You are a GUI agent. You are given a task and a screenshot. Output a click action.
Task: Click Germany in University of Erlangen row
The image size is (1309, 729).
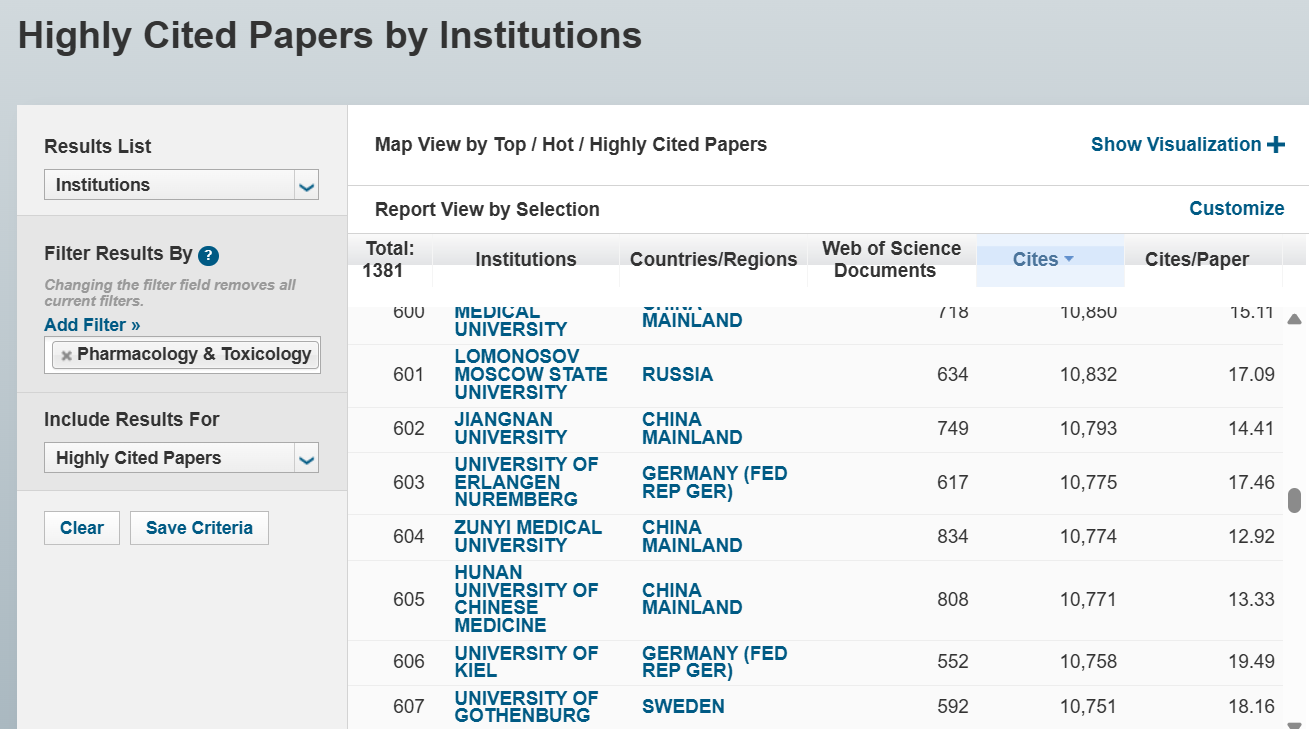tap(715, 482)
